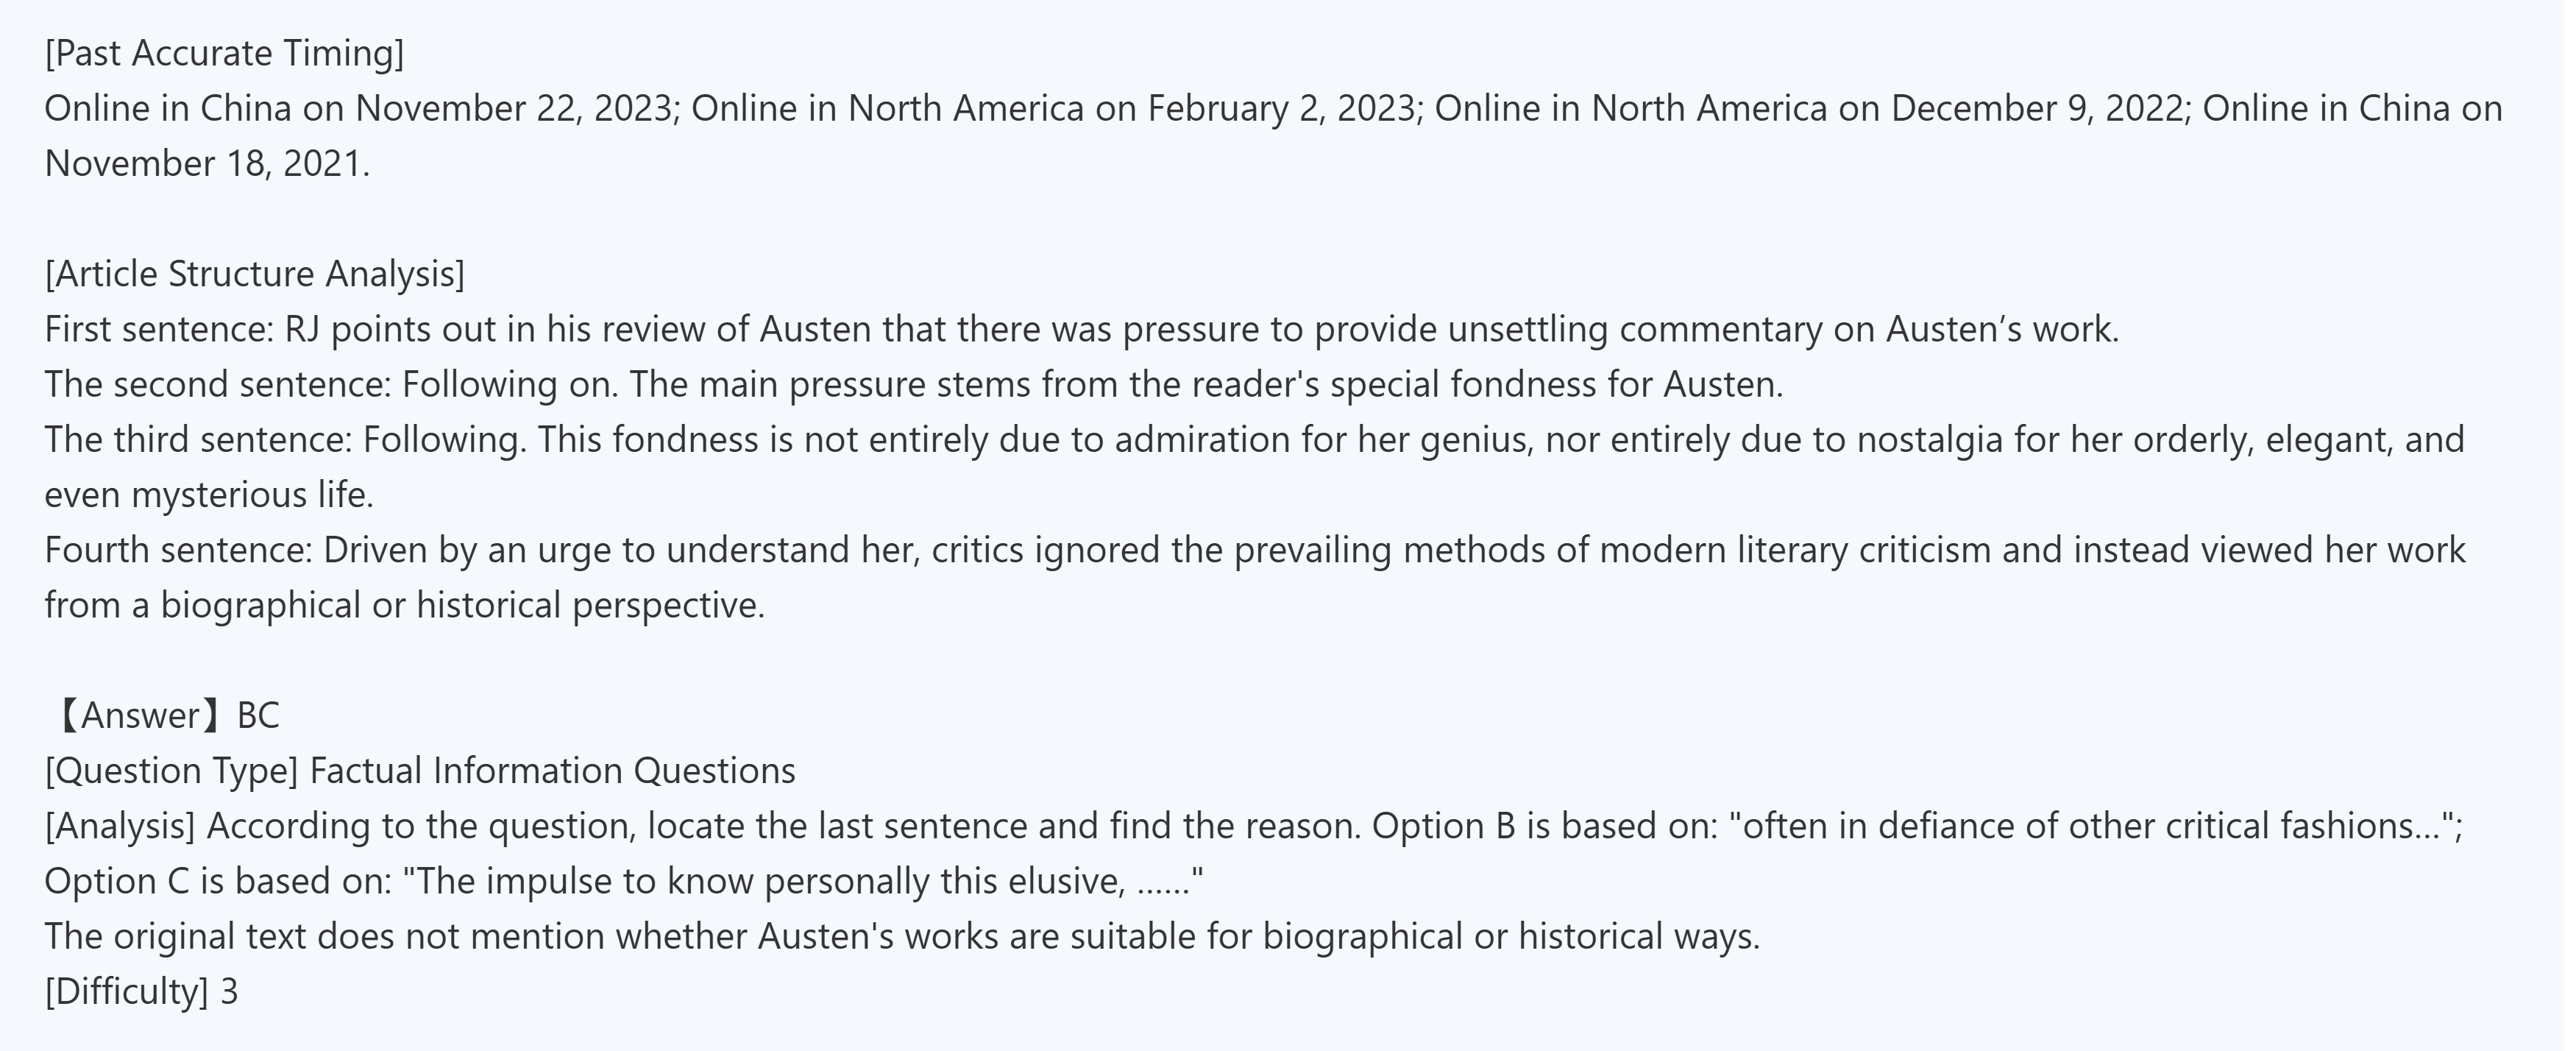Click the date December 9, 2022
Viewport: 2576px width, 1051px height.
2037,108
